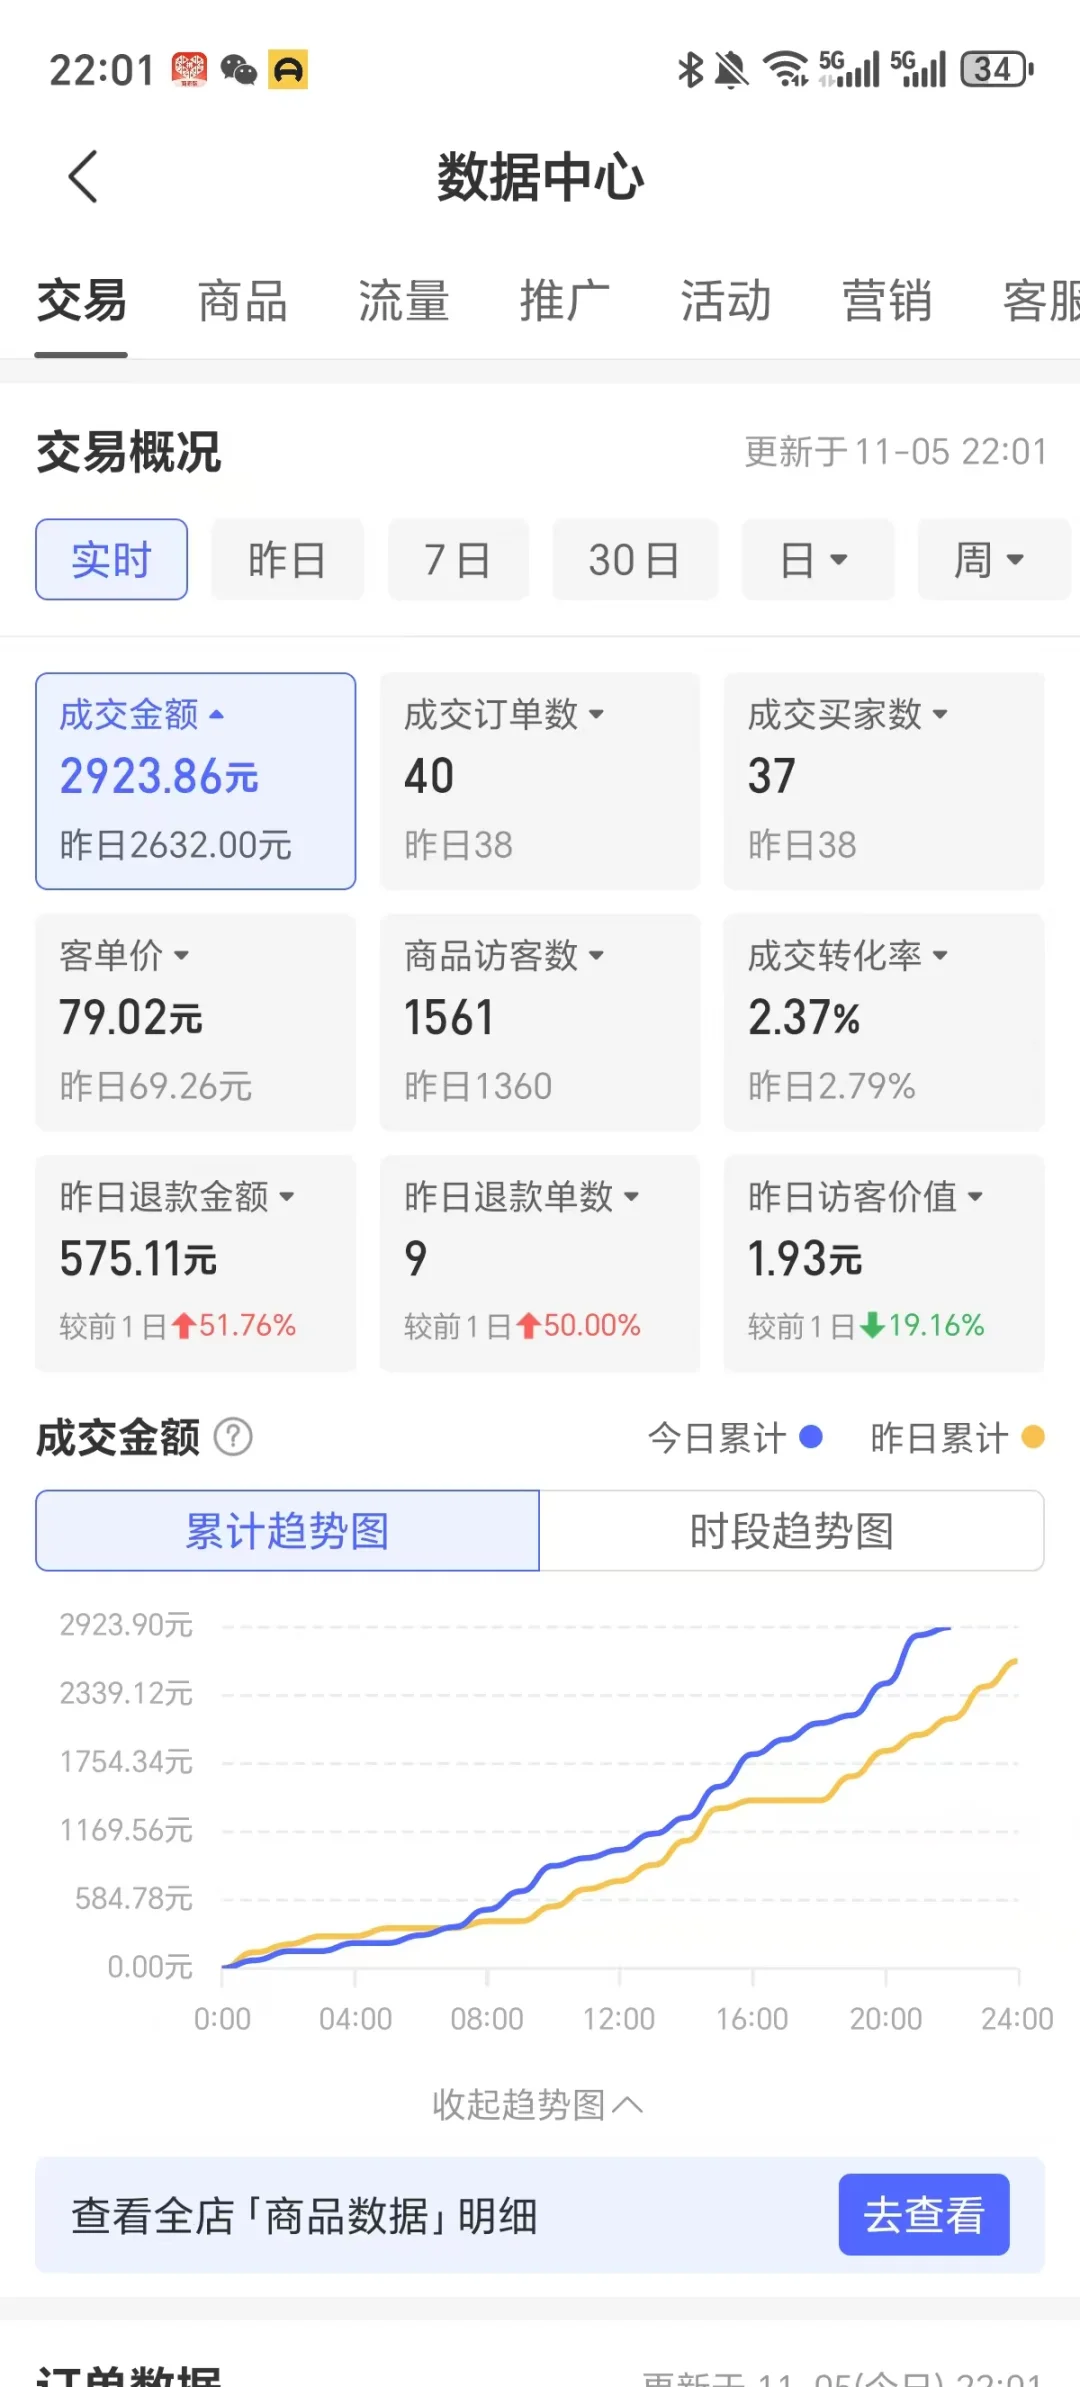The width and height of the screenshot is (1080, 2387).
Task: Tap 19.16% decrease indicator
Action: pyautogui.click(x=923, y=1325)
